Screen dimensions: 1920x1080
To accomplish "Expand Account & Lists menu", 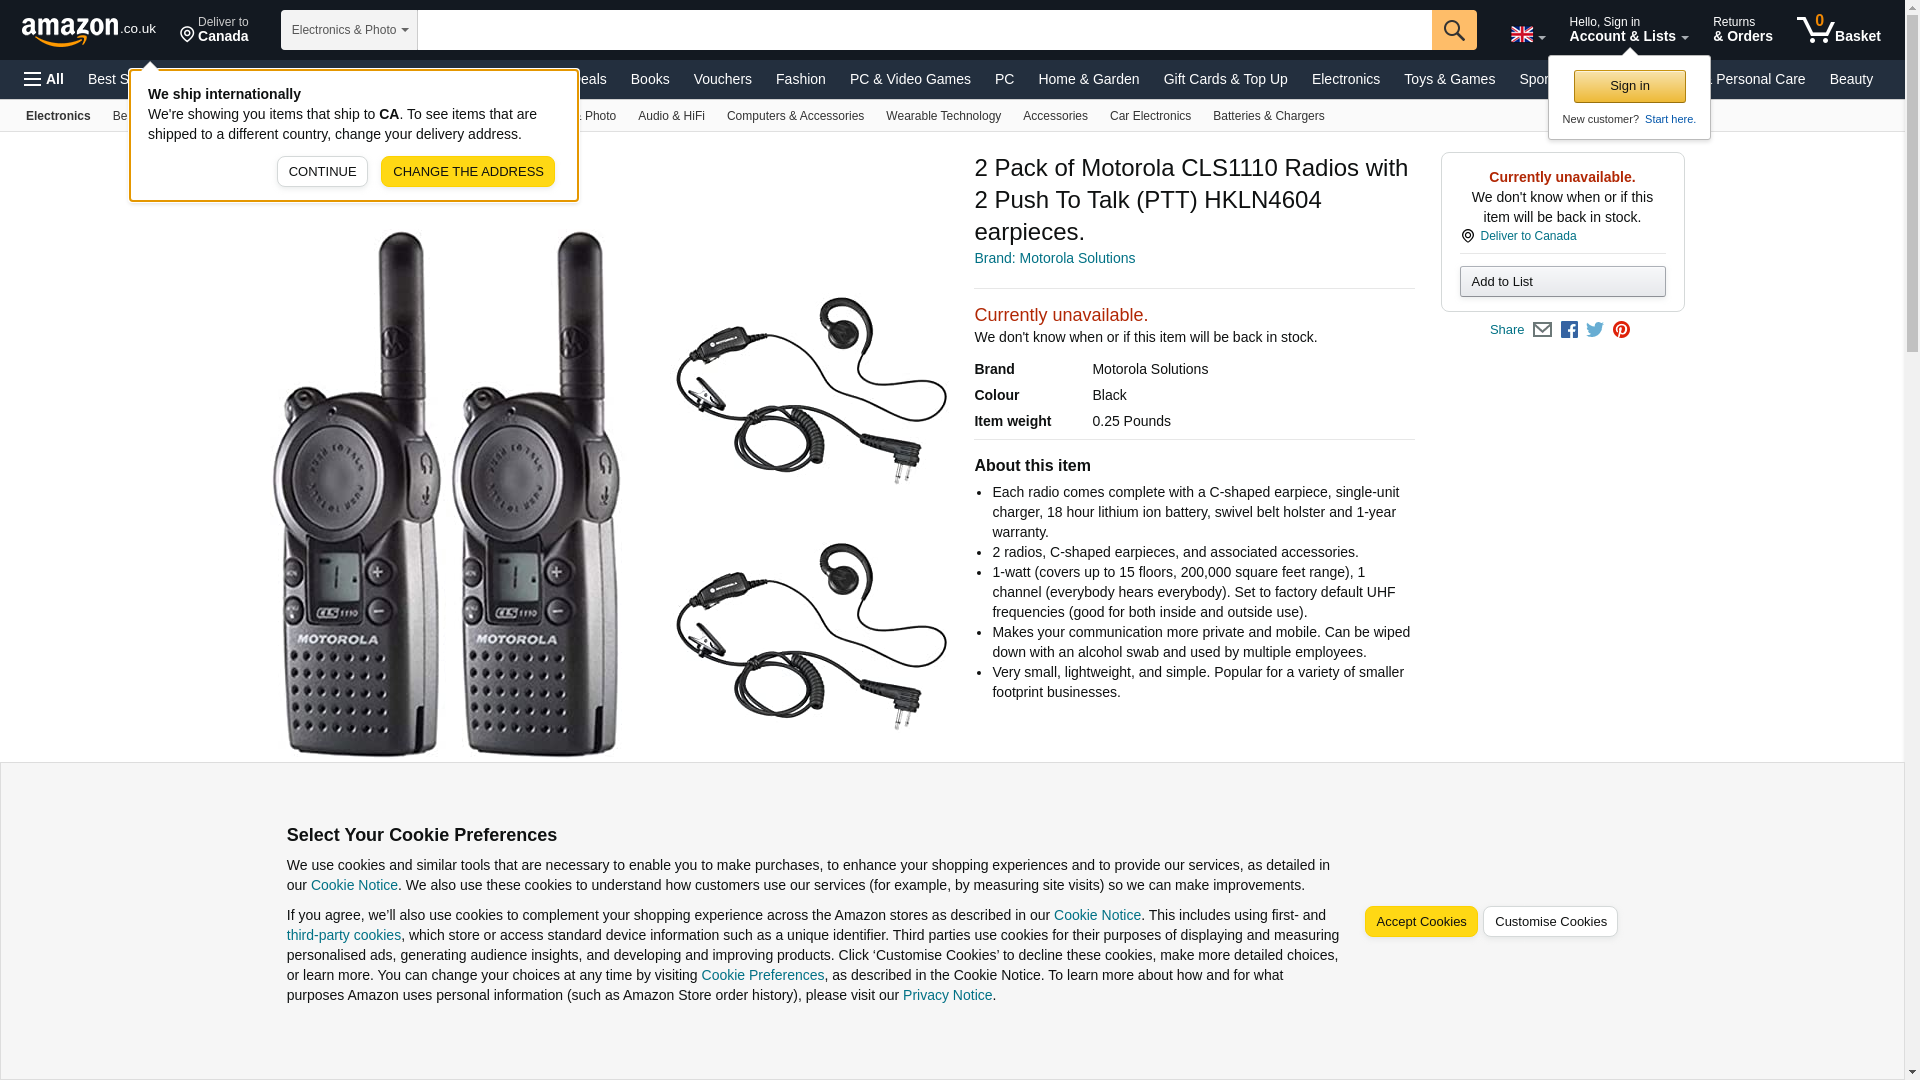I will click(x=1628, y=30).
